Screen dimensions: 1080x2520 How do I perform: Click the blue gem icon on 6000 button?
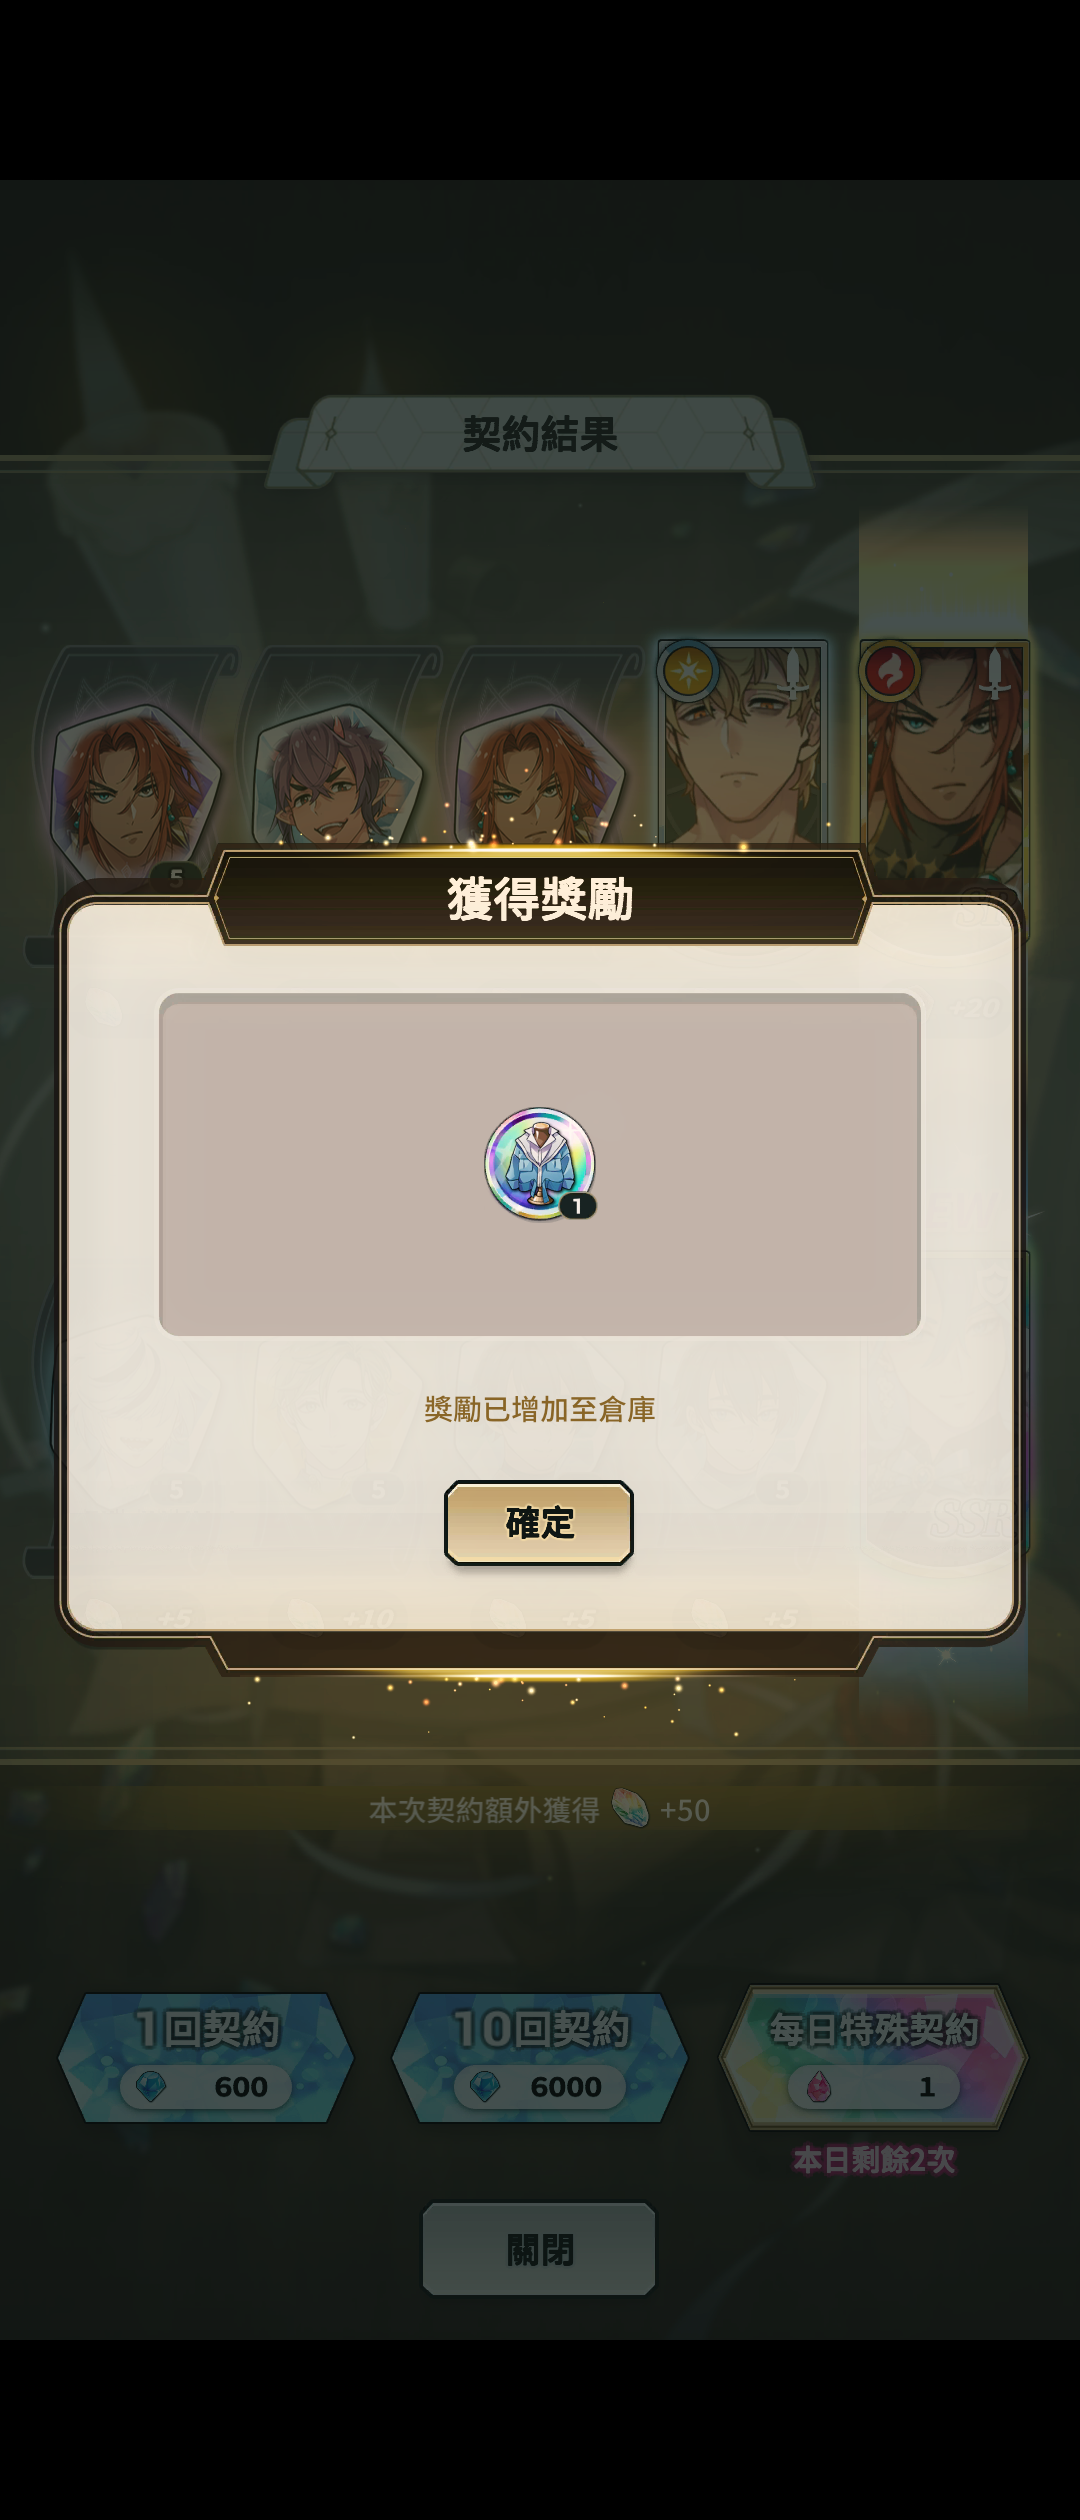[485, 2086]
